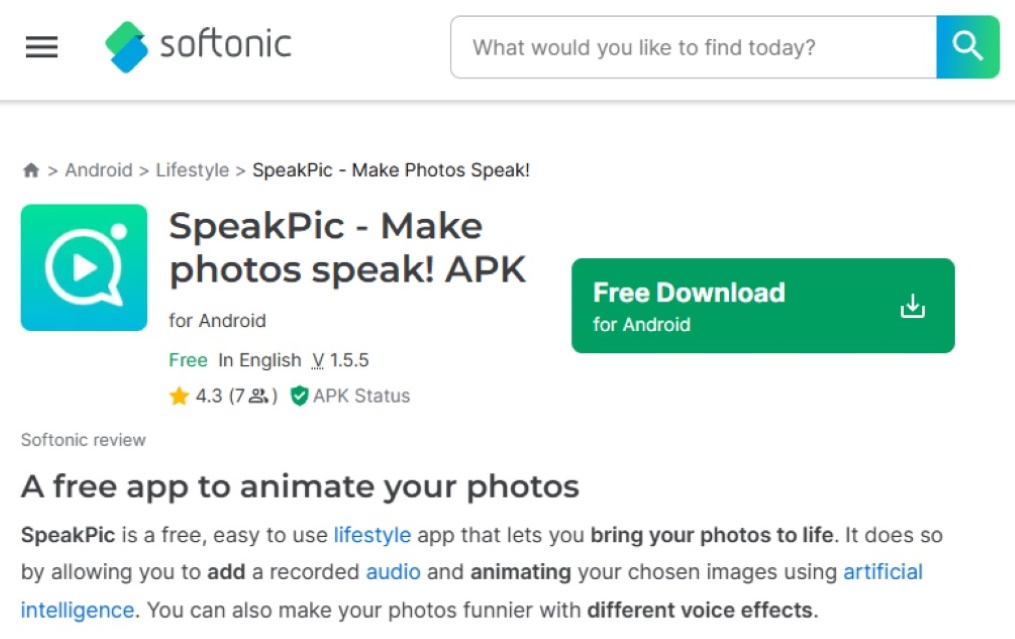Open the Android breadcrumb link
The height and width of the screenshot is (639, 1015).
point(99,170)
